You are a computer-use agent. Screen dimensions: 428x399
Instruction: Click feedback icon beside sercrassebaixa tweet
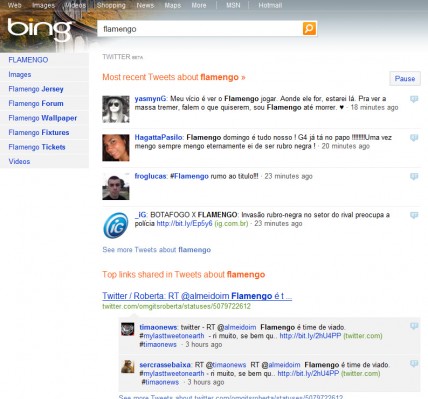[x=414, y=364]
